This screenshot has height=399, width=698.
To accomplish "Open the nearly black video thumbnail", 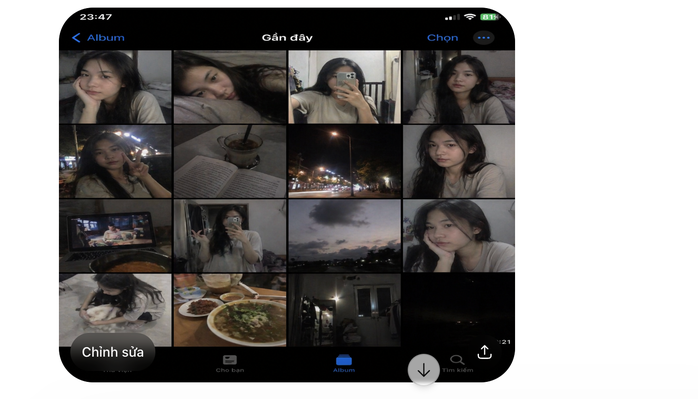I will [459, 310].
